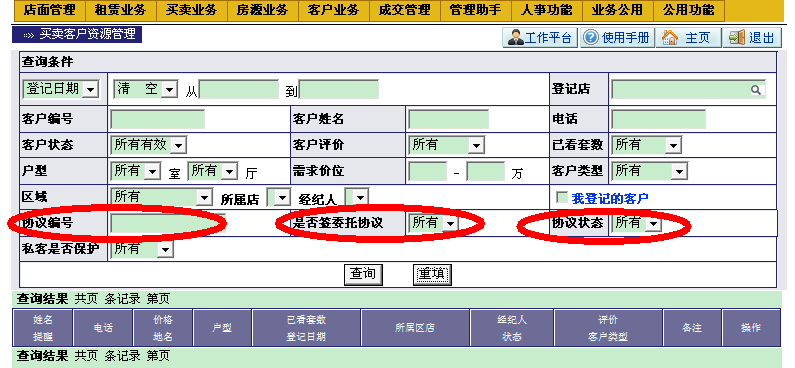Open the 客户业务 menu
This screenshot has height=368, width=795.
pos(333,10)
